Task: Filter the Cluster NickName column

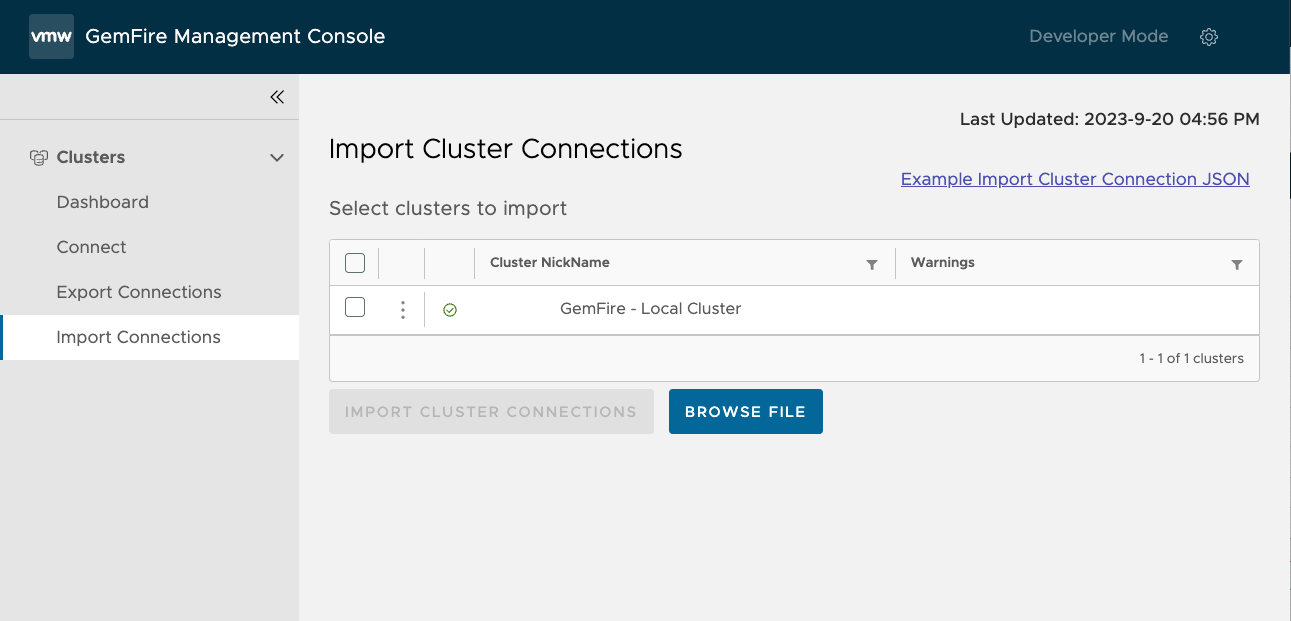Action: pos(872,265)
